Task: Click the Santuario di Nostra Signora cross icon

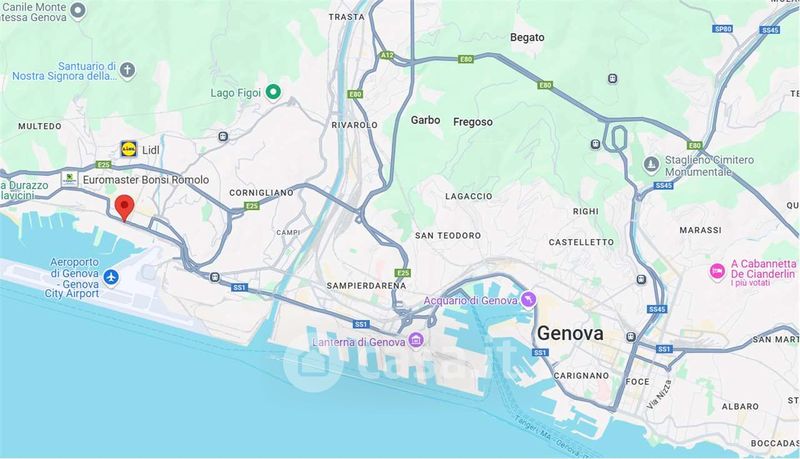Action: 128,69
